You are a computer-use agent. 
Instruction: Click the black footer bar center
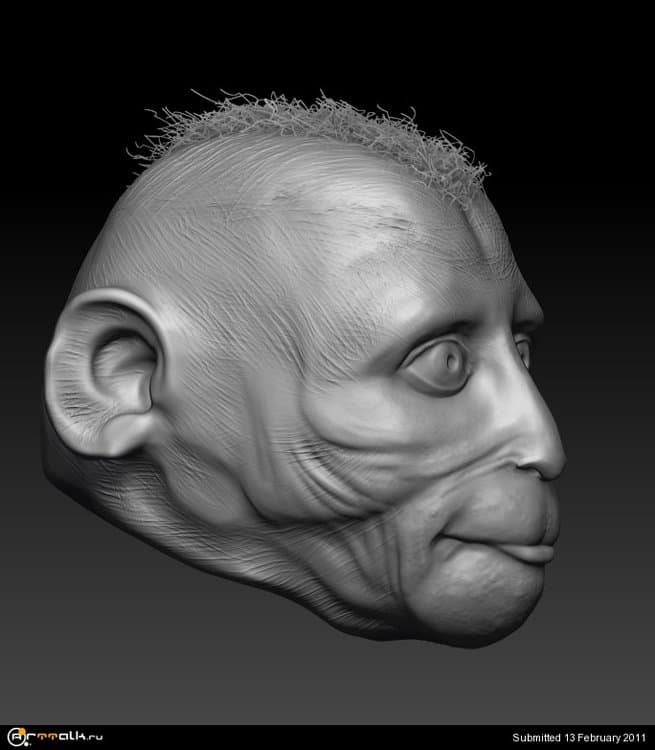coord(327,737)
